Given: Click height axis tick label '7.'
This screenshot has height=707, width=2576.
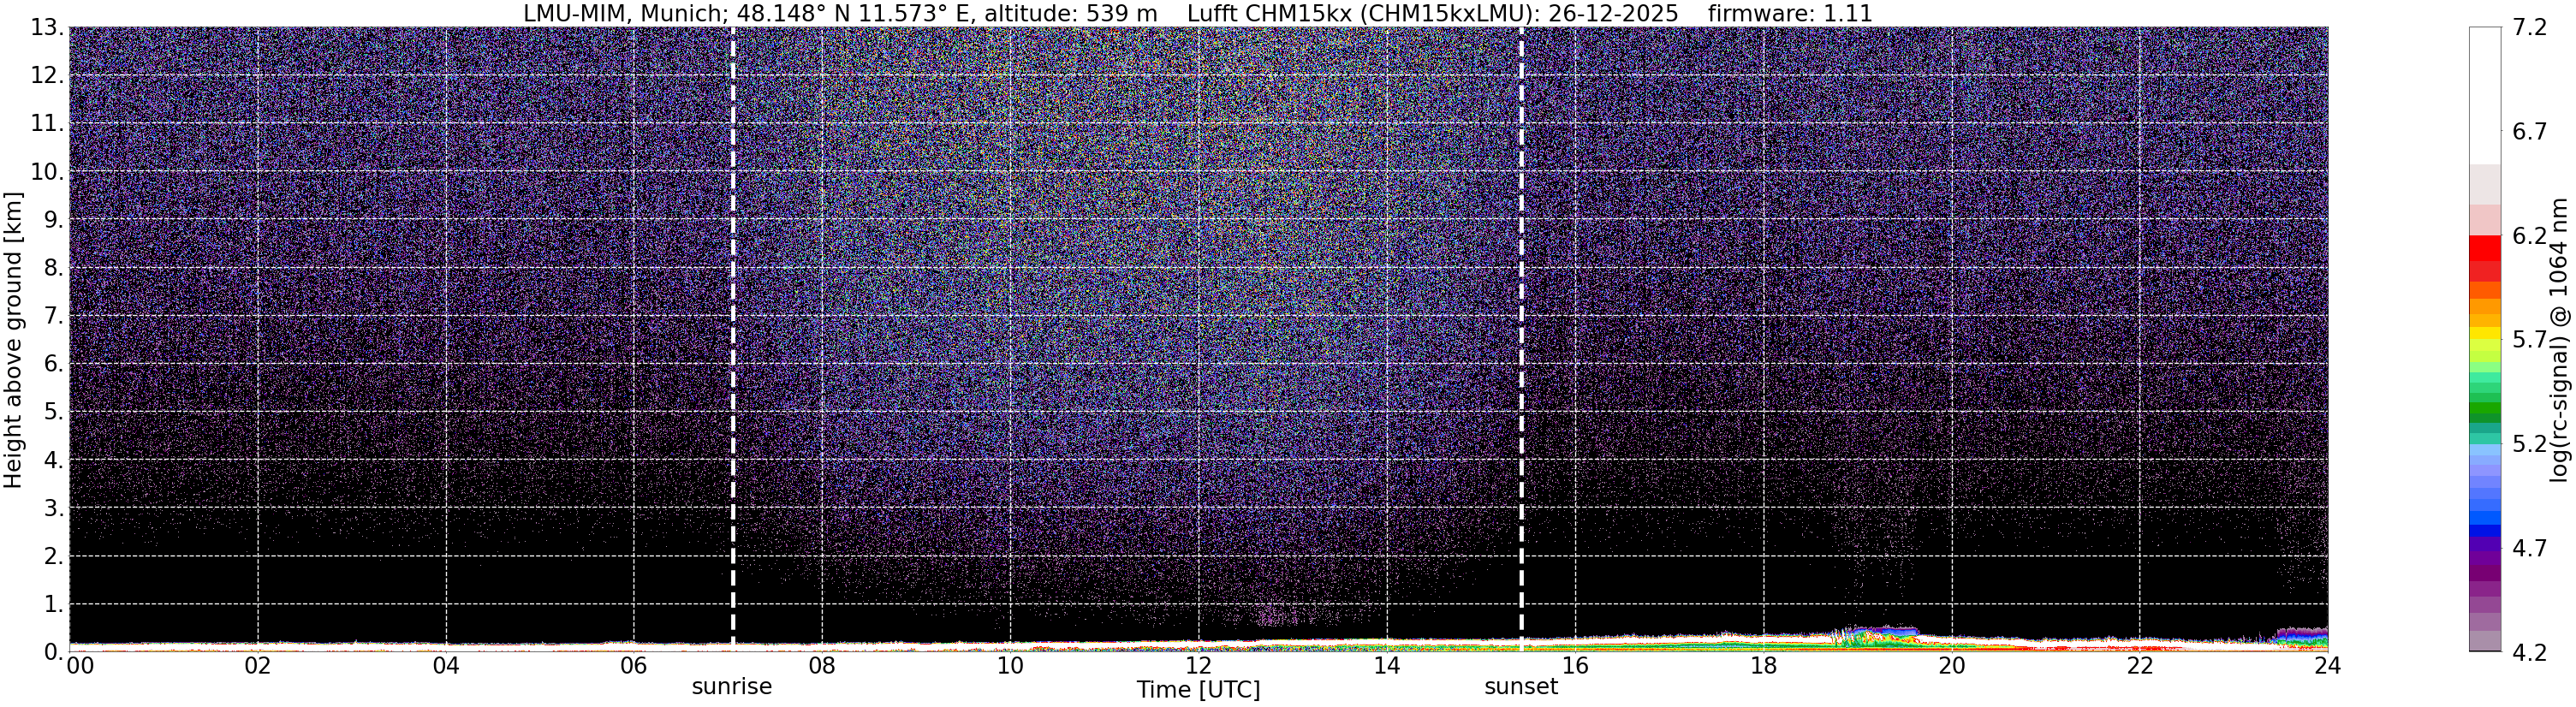Looking at the screenshot, I should (54, 316).
